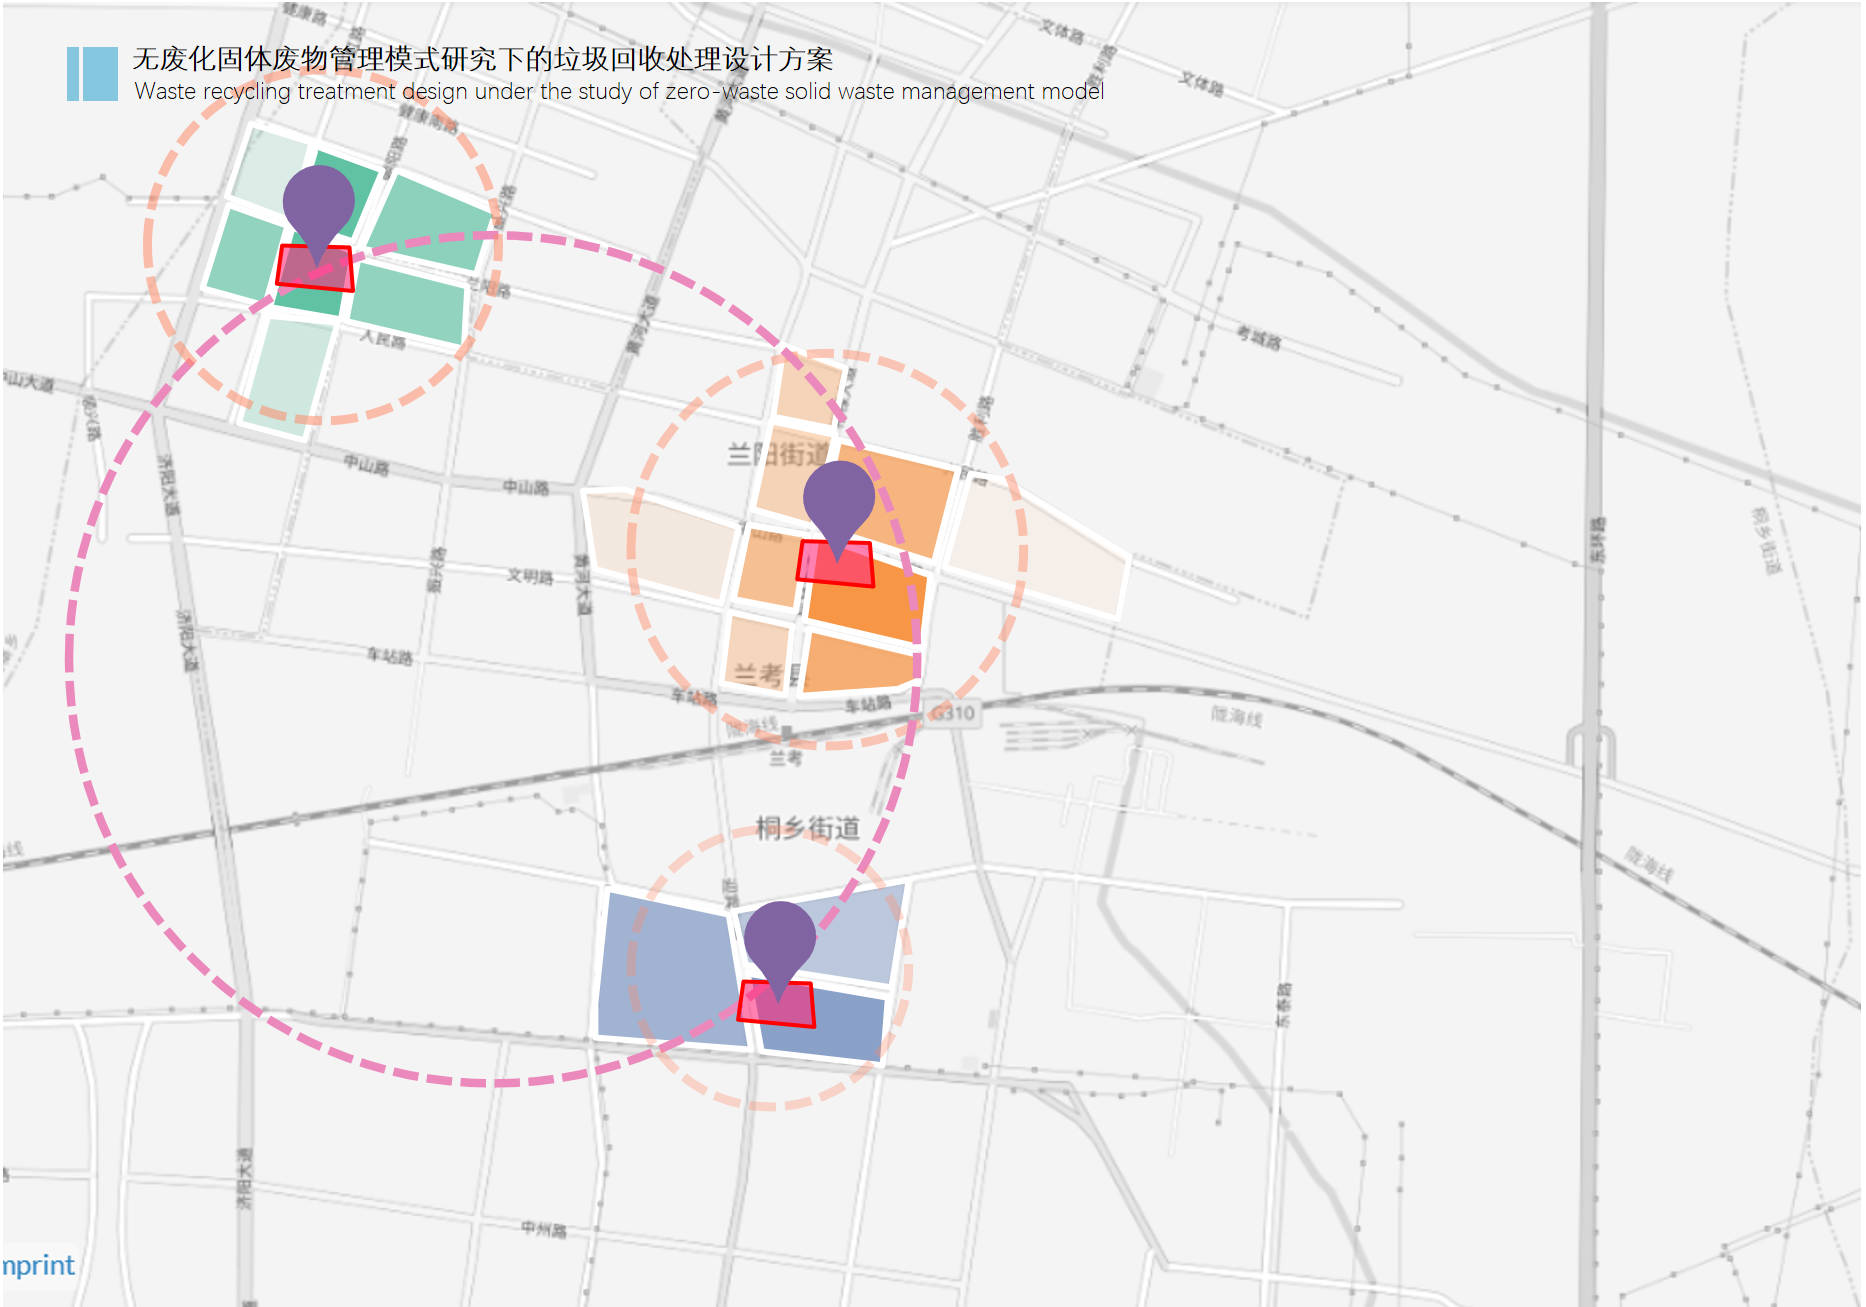This screenshot has height=1307, width=1866.
Task: Click the pale peach block east of orange district
Action: (1040, 551)
